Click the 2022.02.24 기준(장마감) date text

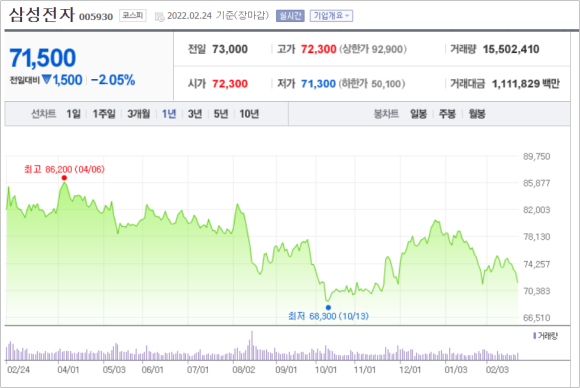pos(218,16)
